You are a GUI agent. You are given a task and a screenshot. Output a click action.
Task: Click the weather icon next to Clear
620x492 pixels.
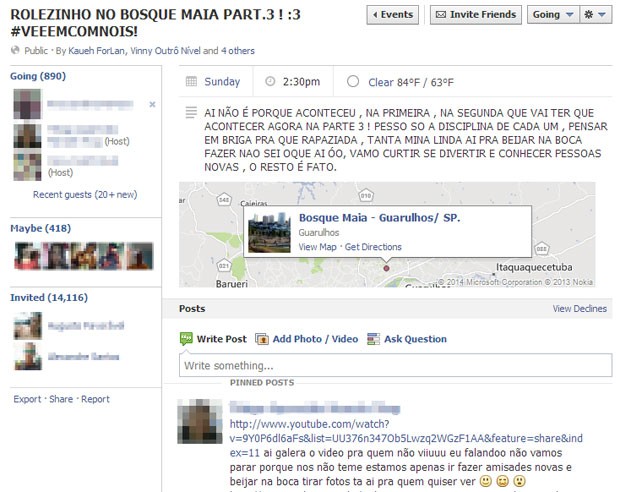352,82
